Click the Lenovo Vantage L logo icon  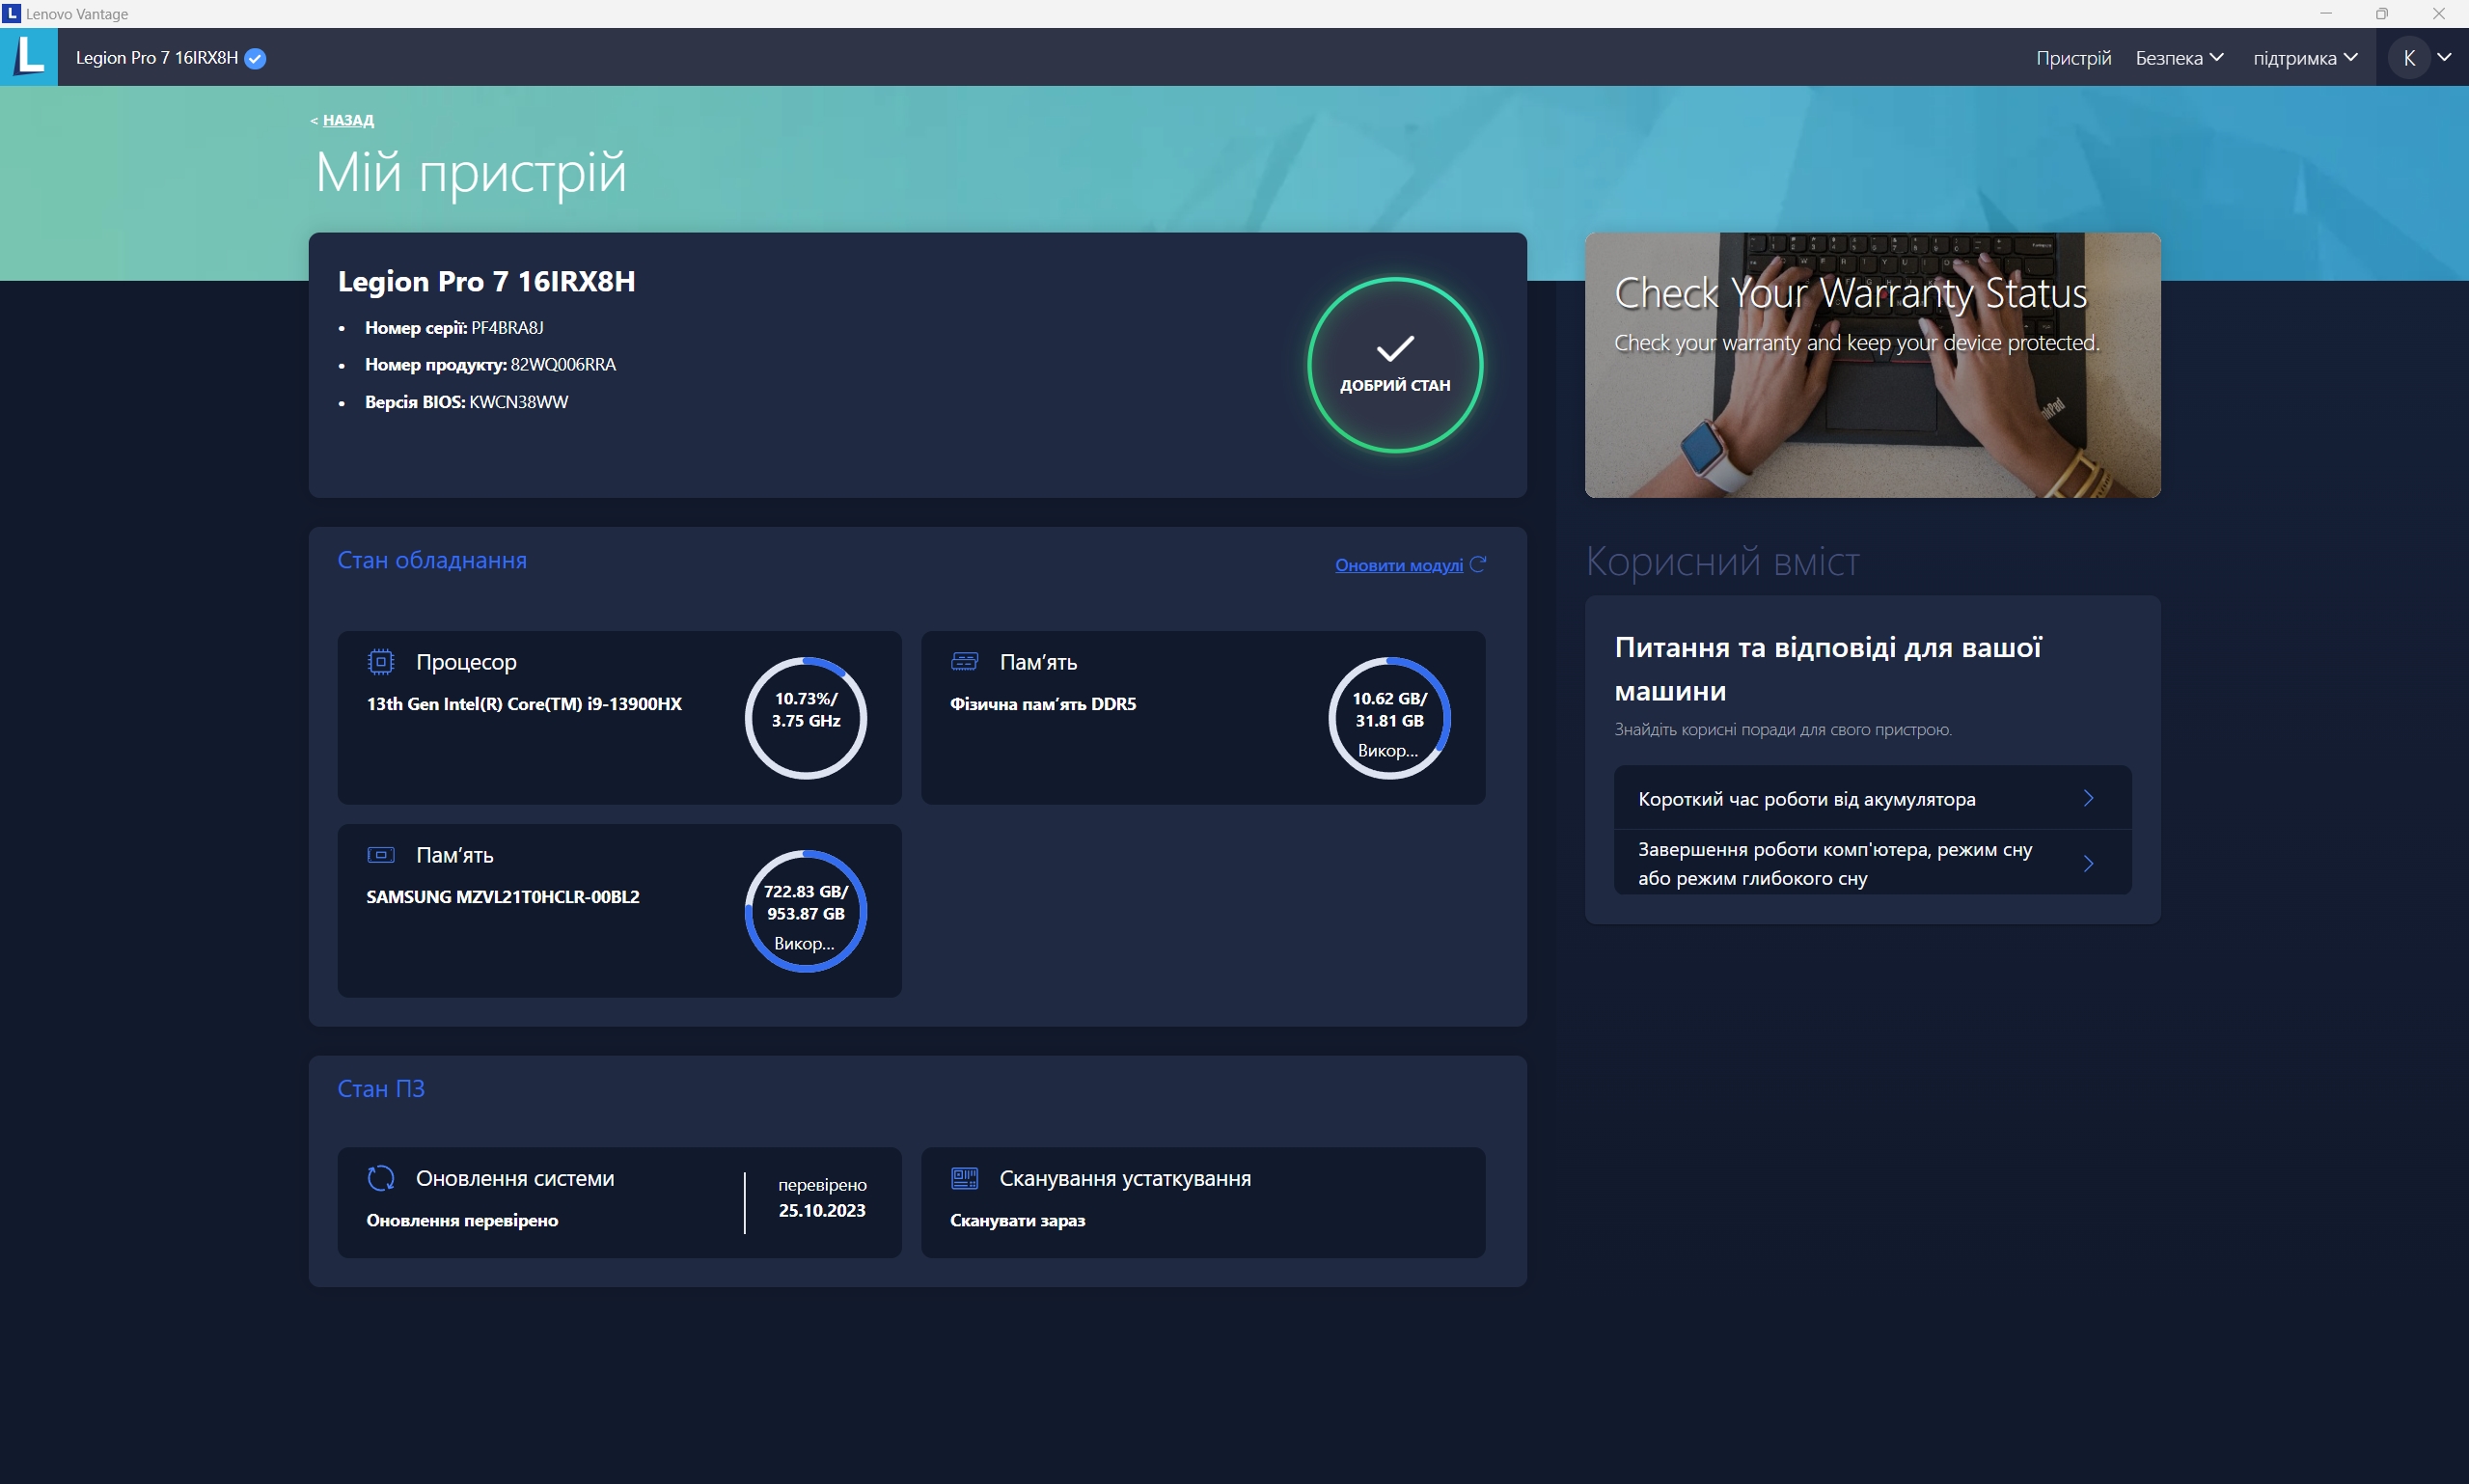point(29,56)
